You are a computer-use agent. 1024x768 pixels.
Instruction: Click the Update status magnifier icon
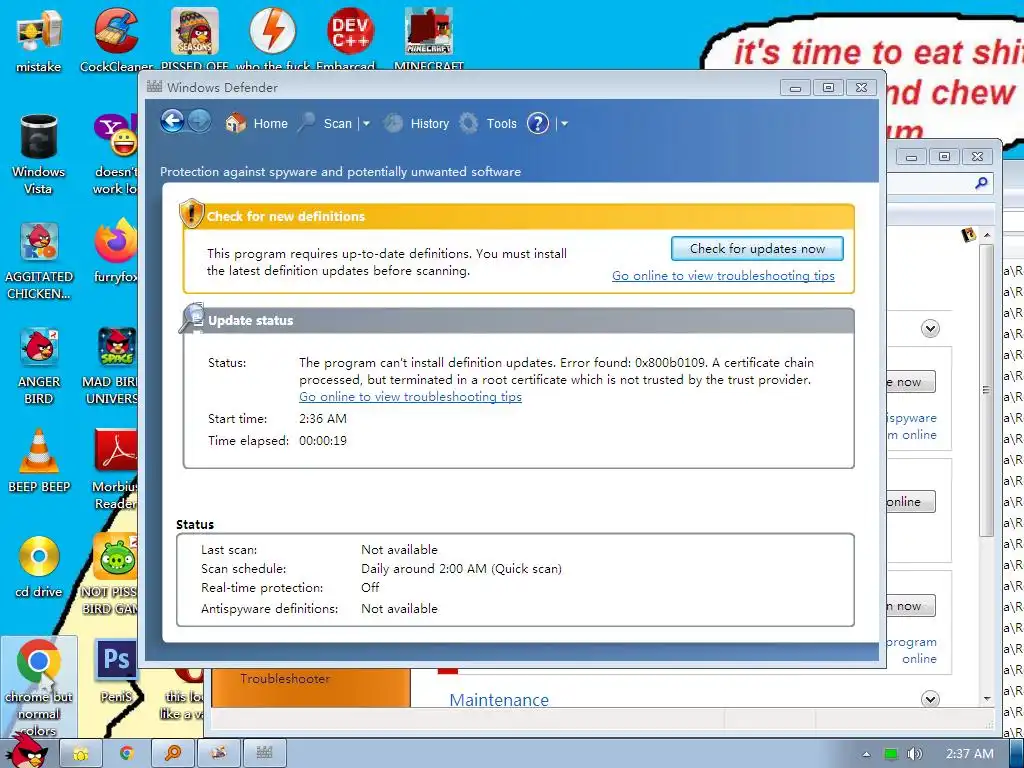(x=191, y=318)
